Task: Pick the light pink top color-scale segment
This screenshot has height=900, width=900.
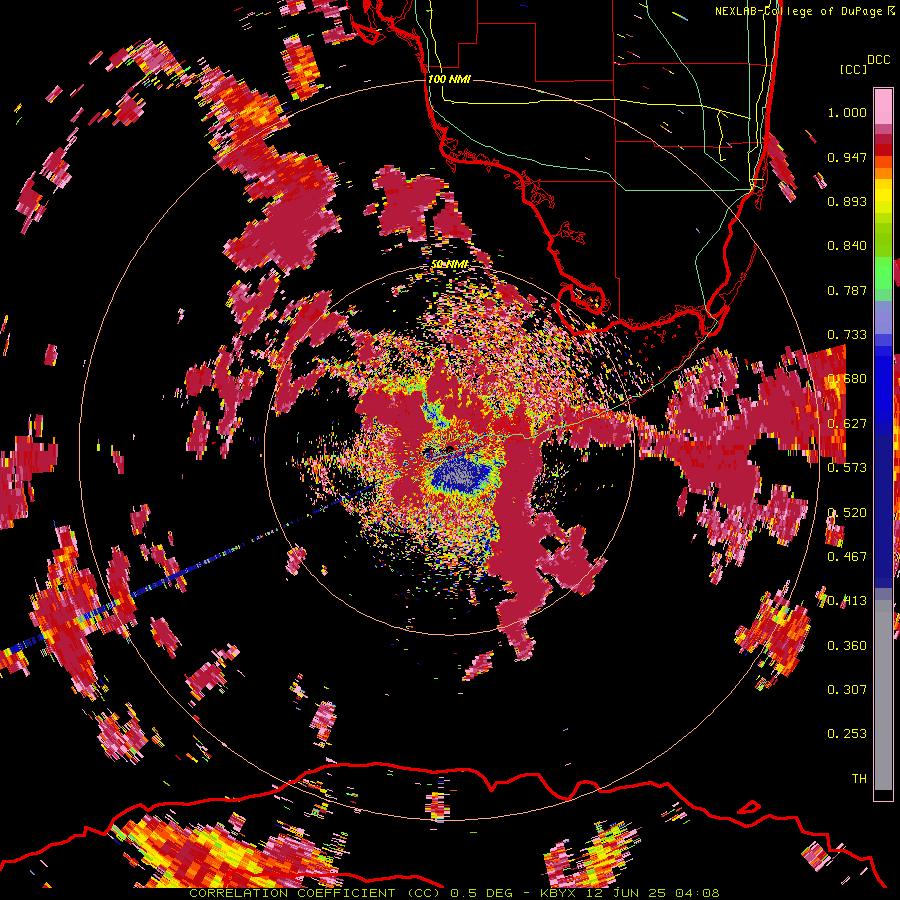Action: (883, 107)
